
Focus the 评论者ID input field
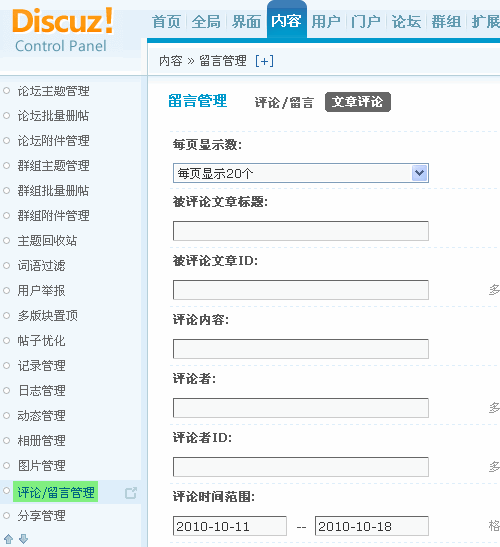pyautogui.click(x=301, y=467)
